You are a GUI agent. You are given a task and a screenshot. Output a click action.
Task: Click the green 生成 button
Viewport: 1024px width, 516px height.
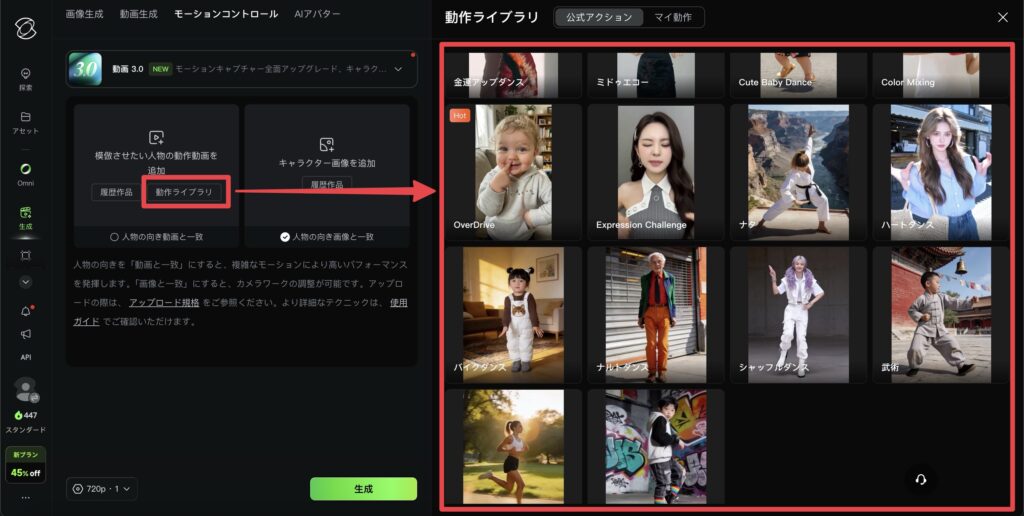click(363, 489)
